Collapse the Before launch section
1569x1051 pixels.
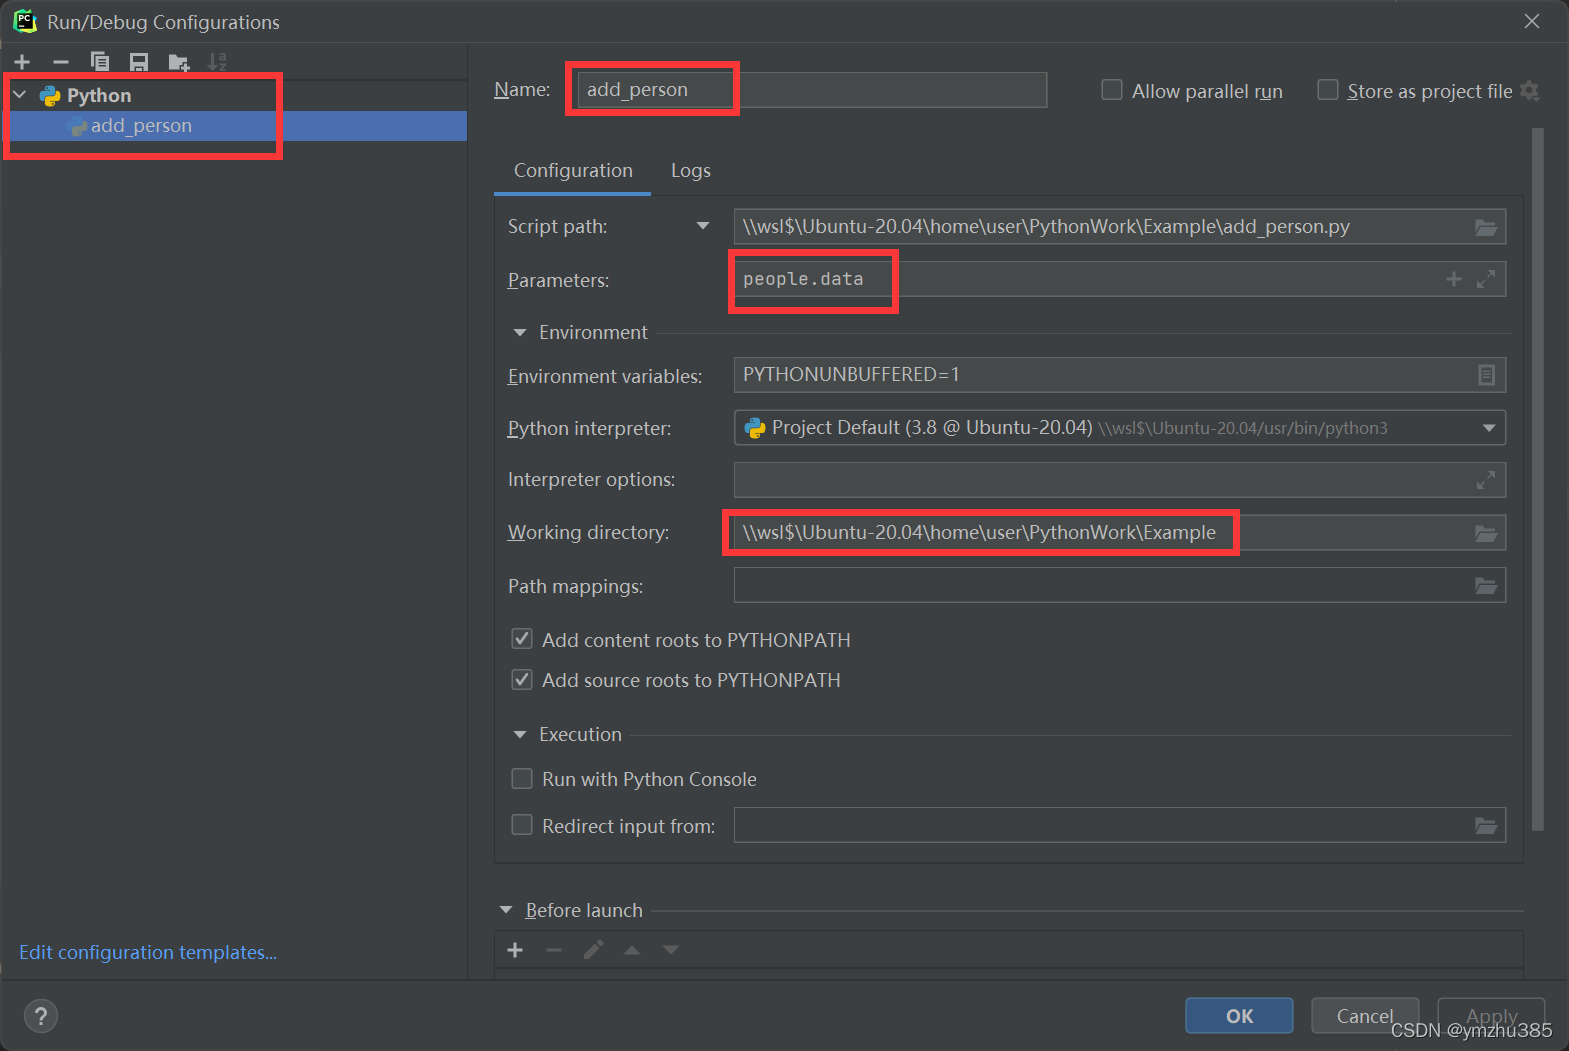click(x=505, y=910)
